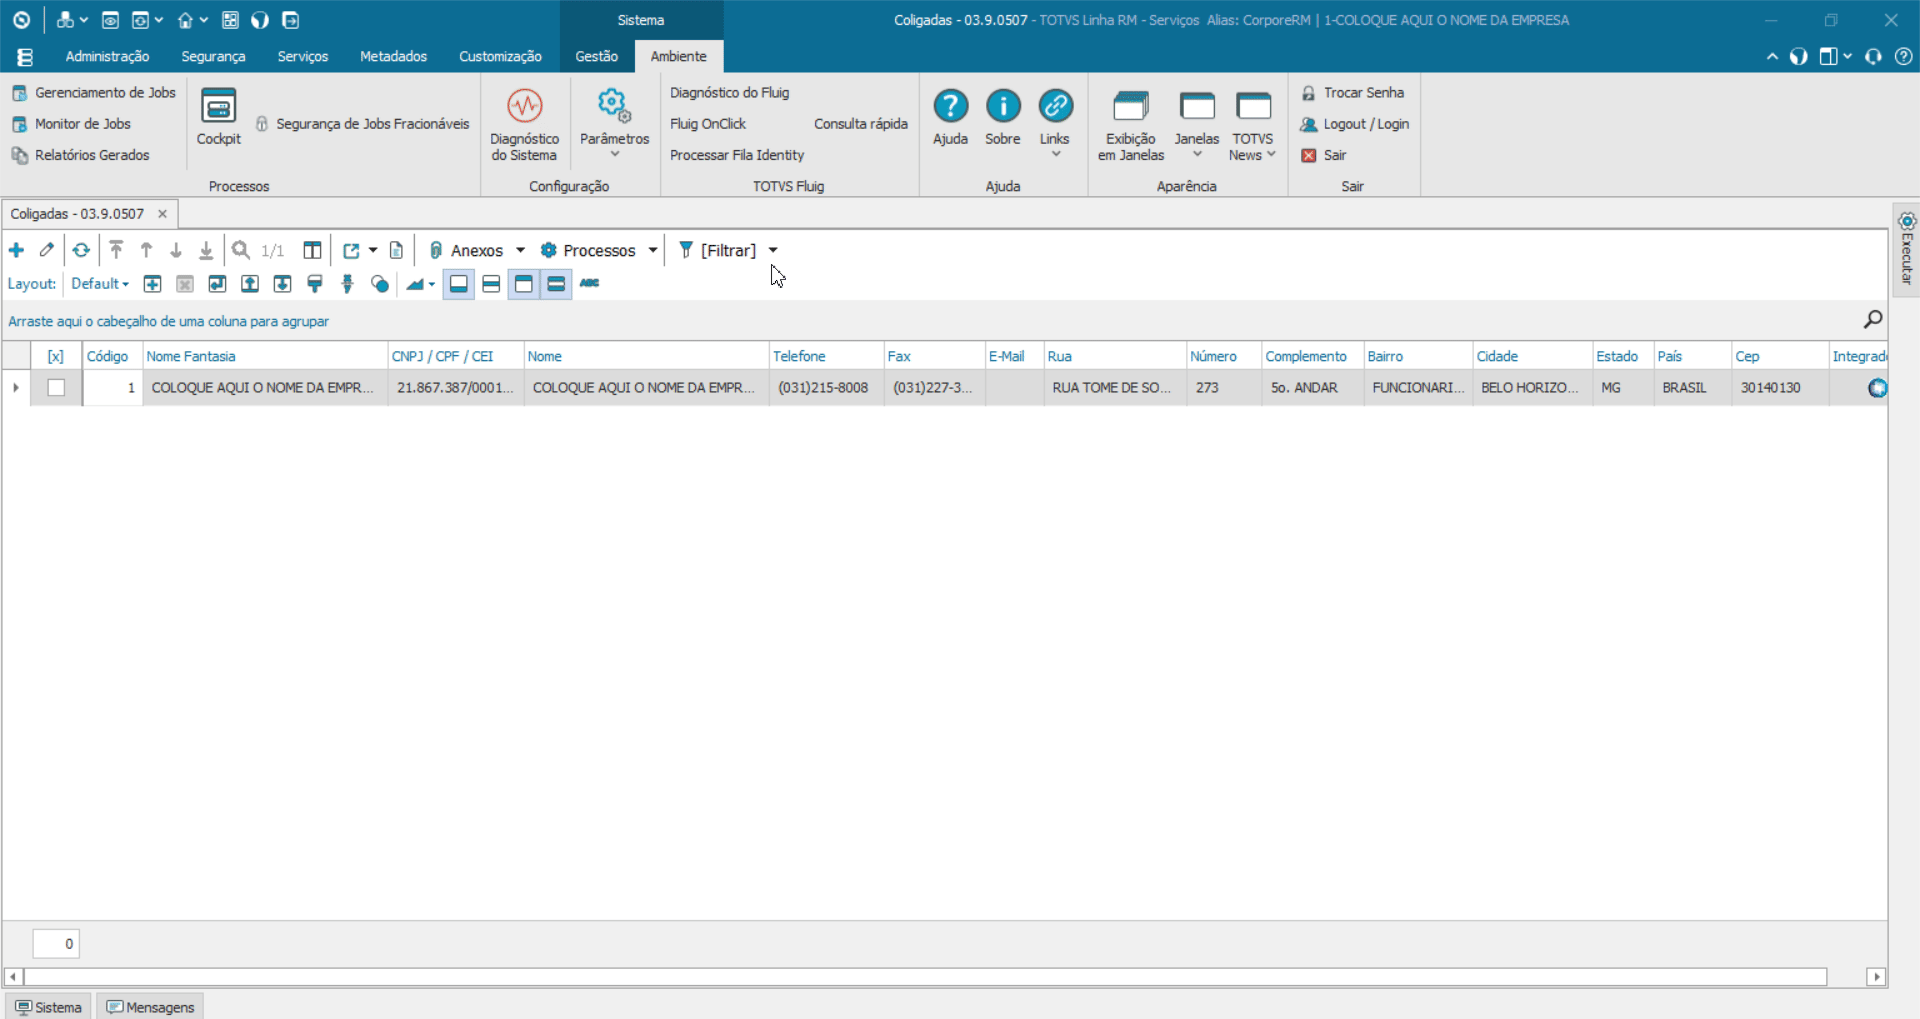Tick the checkbox for row 1
The width and height of the screenshot is (1920, 1019).
pyautogui.click(x=56, y=388)
